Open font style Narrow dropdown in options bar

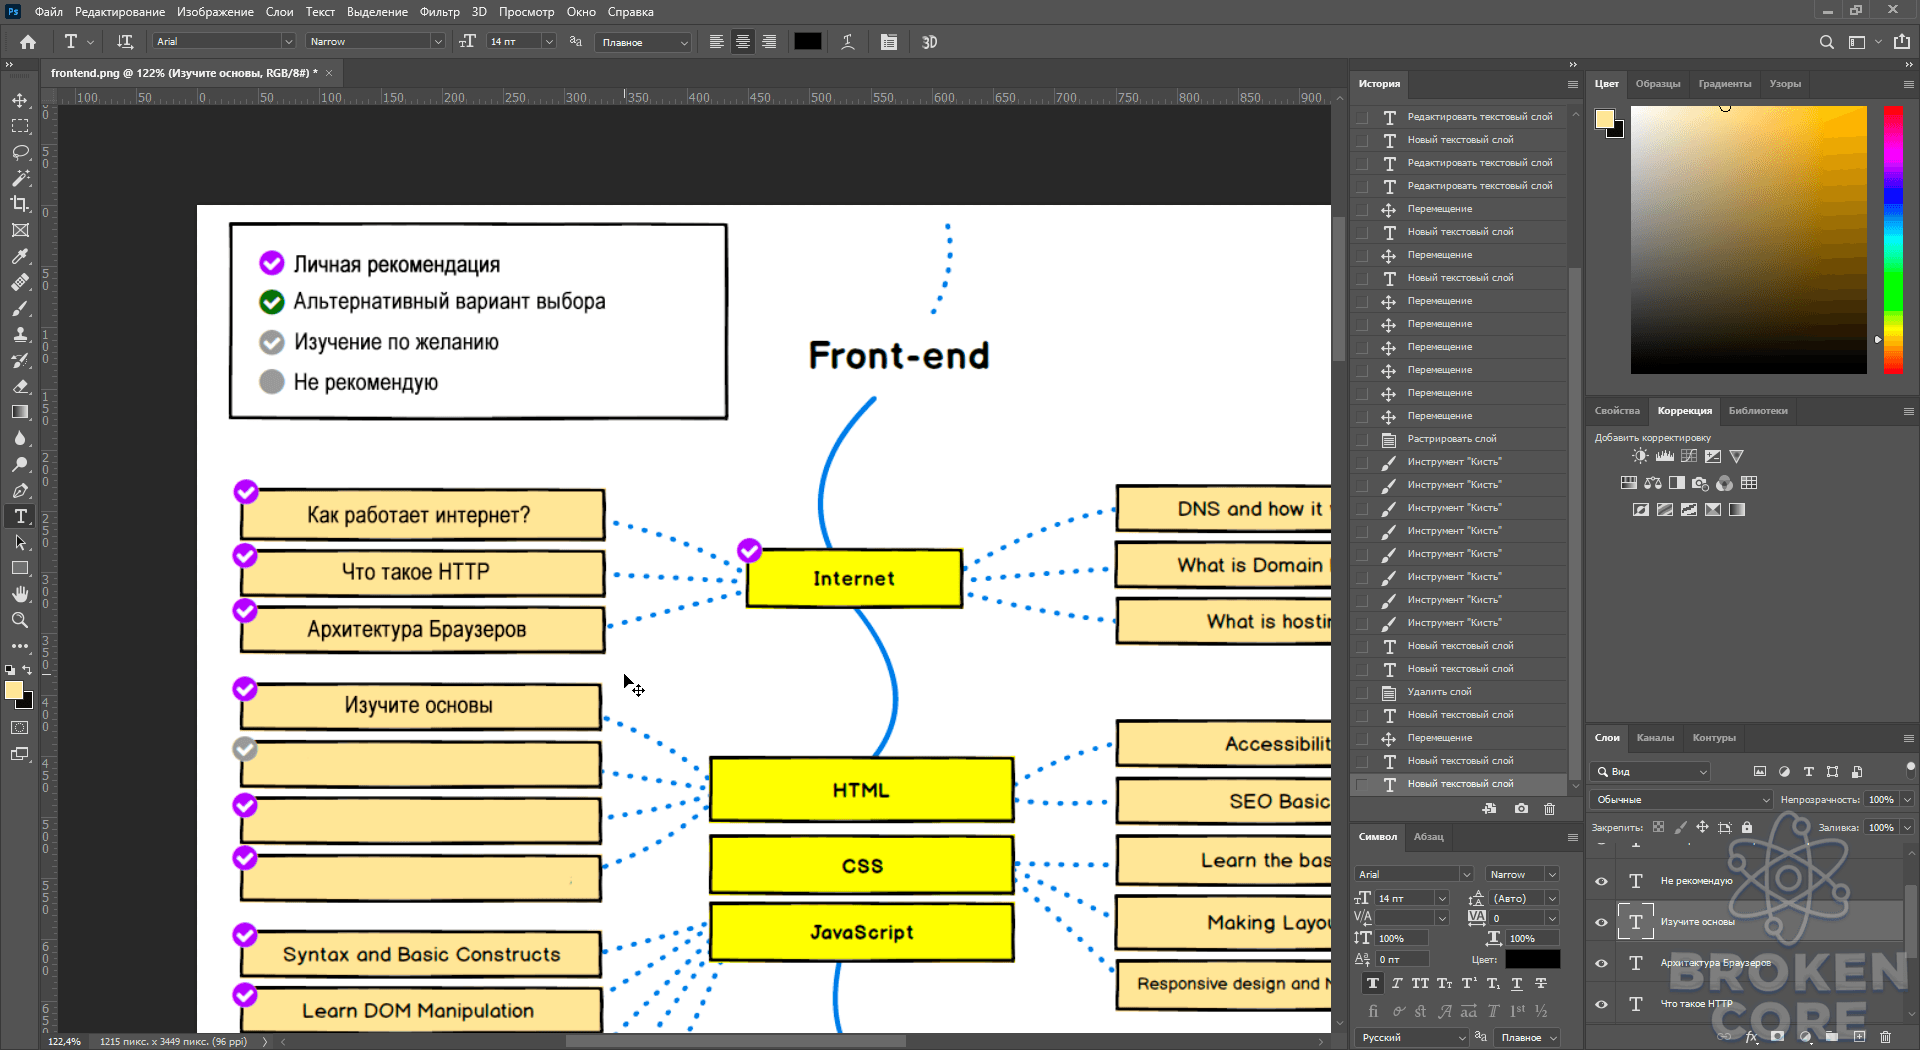437,42
